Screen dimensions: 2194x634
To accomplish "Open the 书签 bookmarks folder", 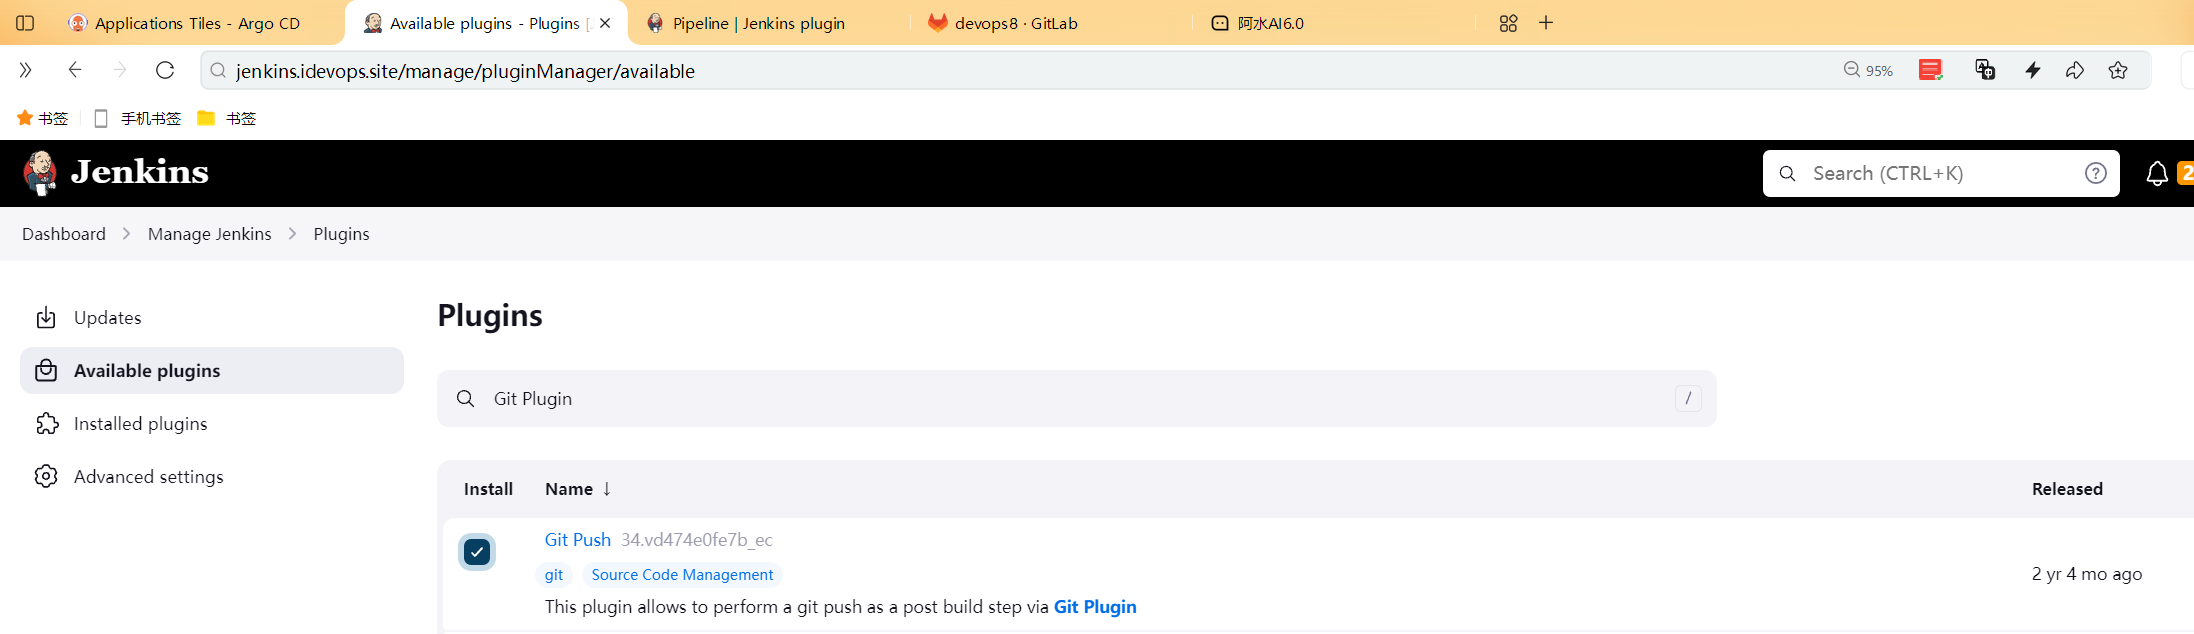I will [x=227, y=118].
